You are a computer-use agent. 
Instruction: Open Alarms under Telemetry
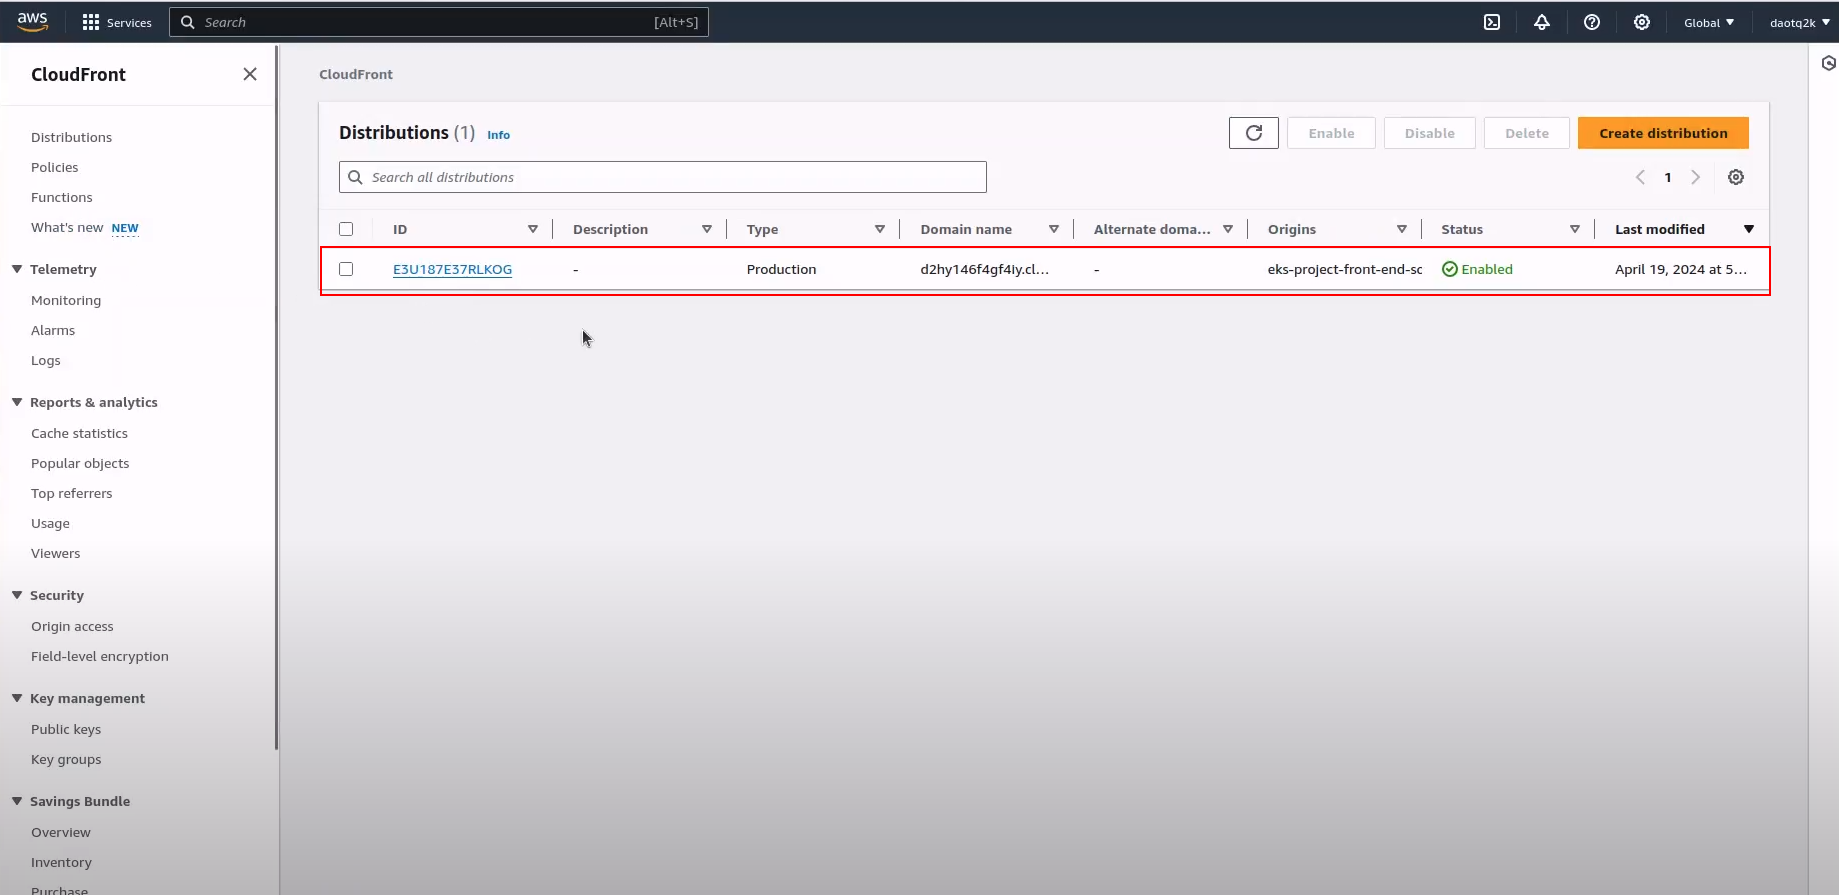tap(53, 330)
